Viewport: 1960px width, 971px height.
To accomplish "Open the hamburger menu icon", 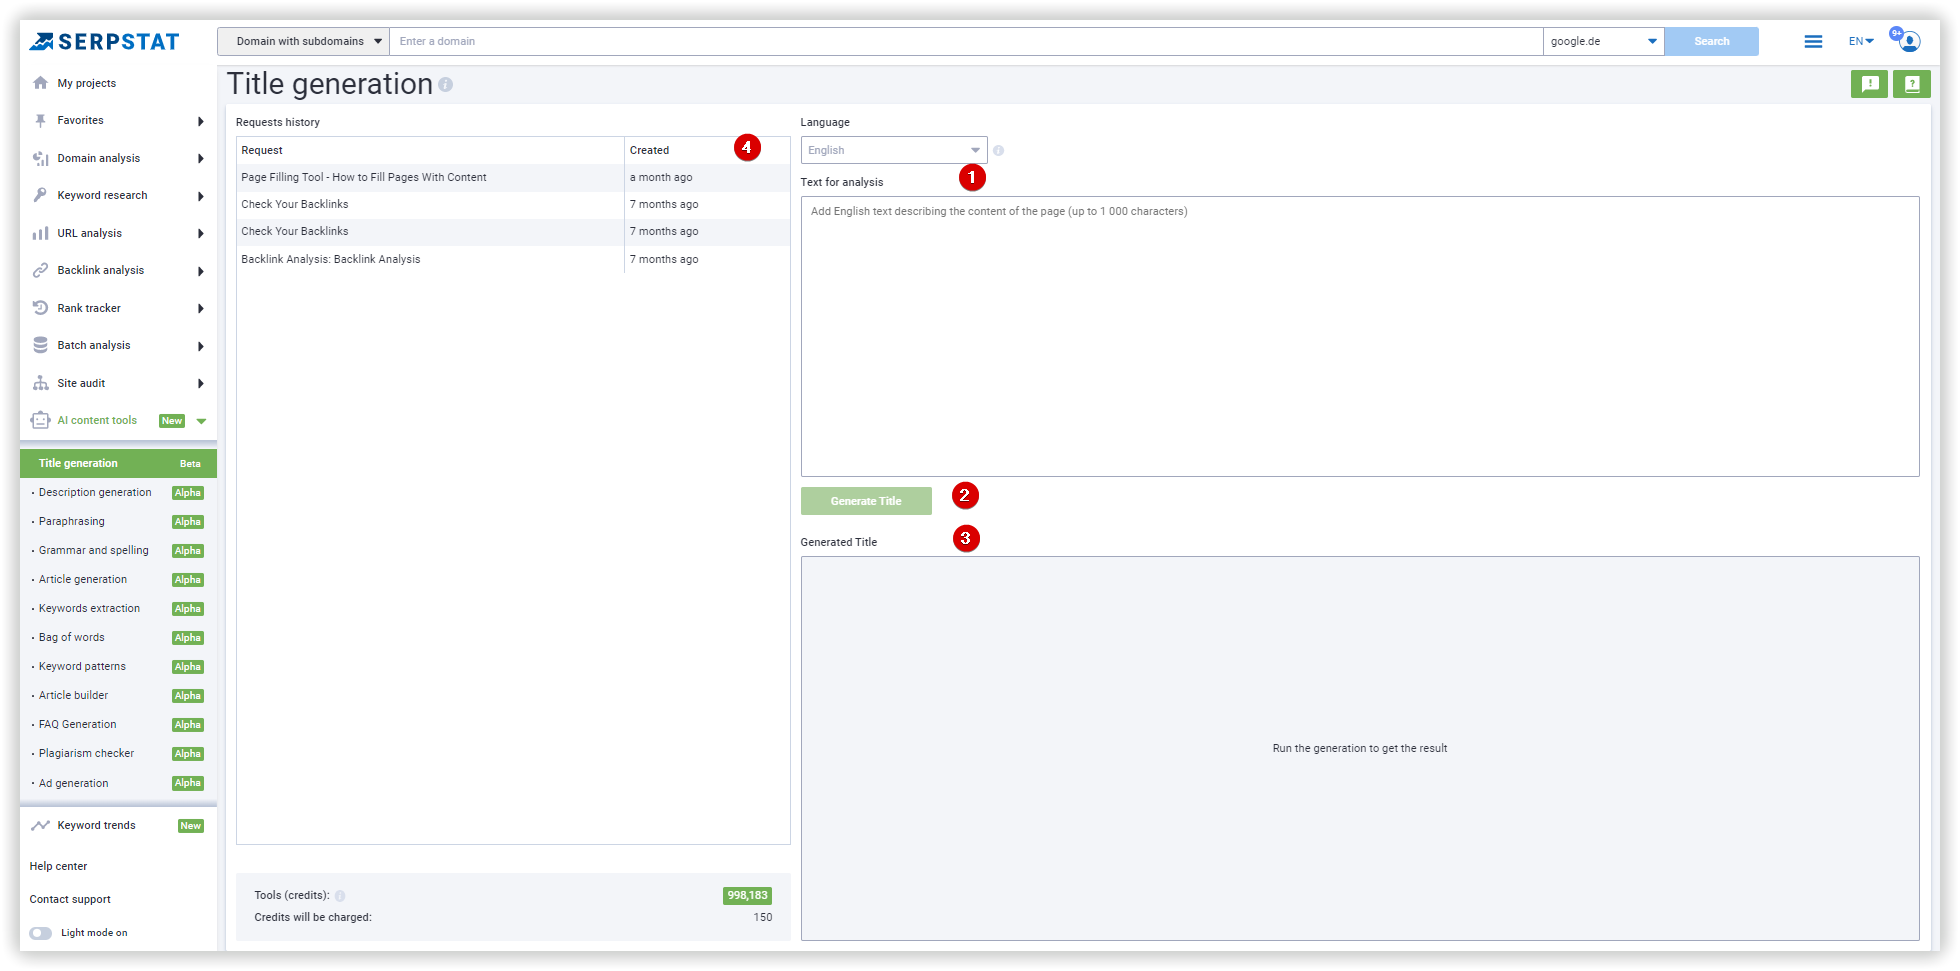I will coord(1813,41).
